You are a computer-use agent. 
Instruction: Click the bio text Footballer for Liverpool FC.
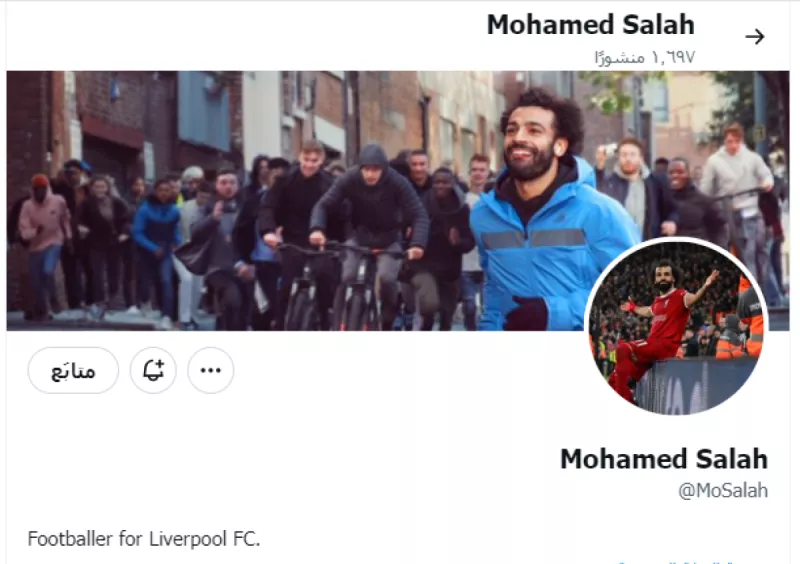tap(144, 539)
